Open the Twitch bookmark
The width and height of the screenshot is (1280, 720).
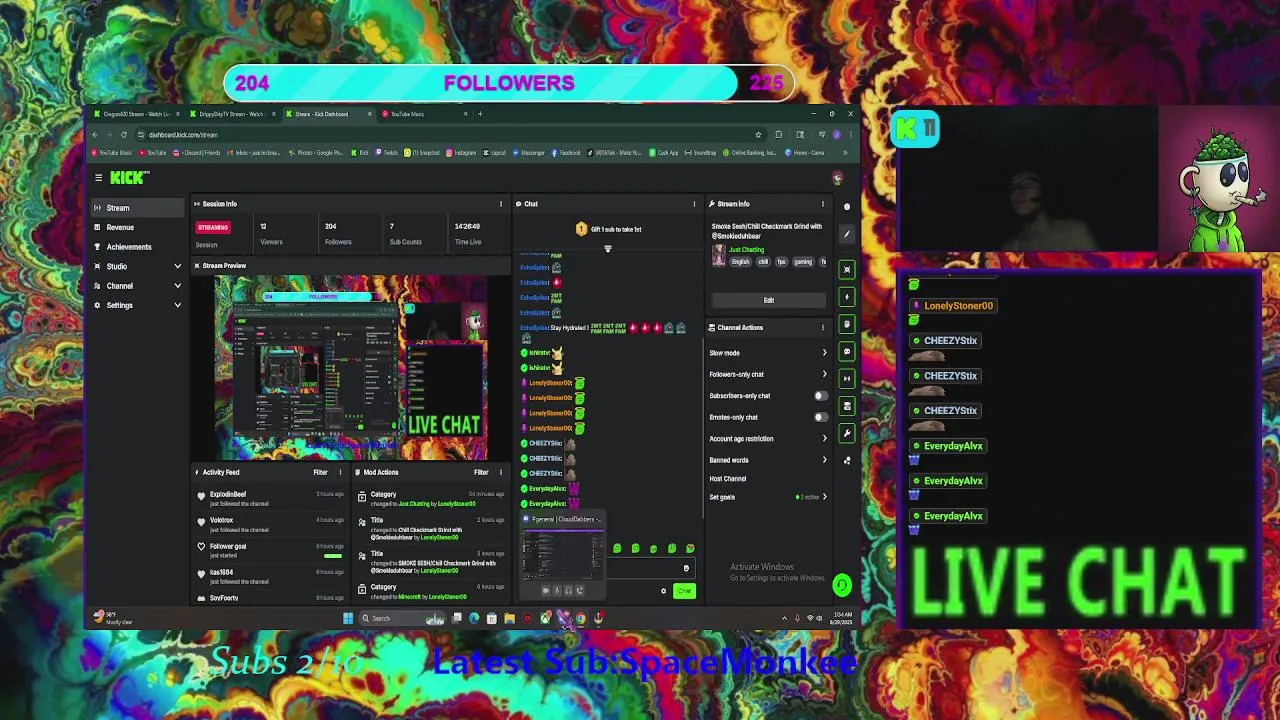click(x=387, y=153)
